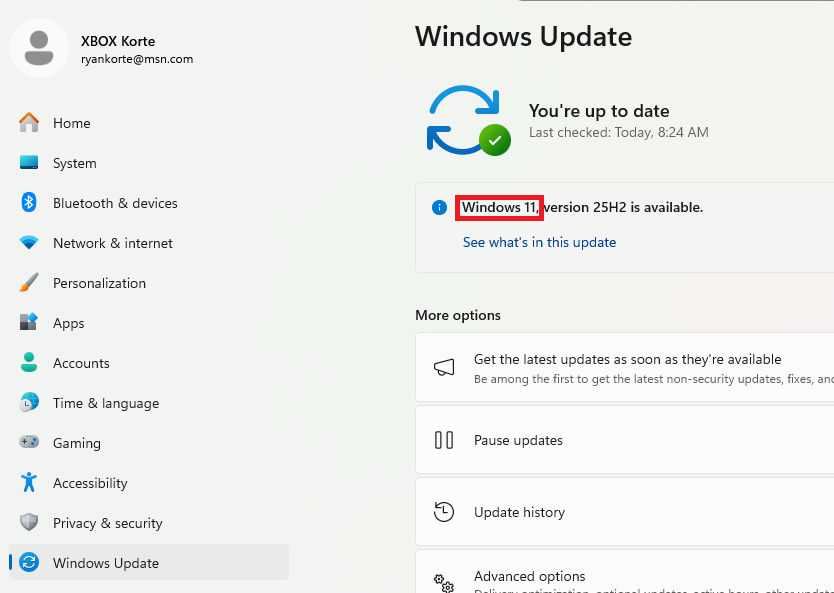
Task: Go to Time & language settings
Action: [105, 403]
